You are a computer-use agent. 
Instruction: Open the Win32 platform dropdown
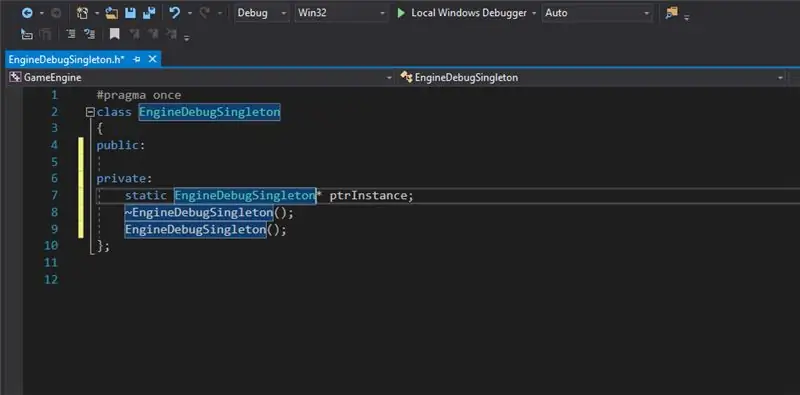click(341, 13)
